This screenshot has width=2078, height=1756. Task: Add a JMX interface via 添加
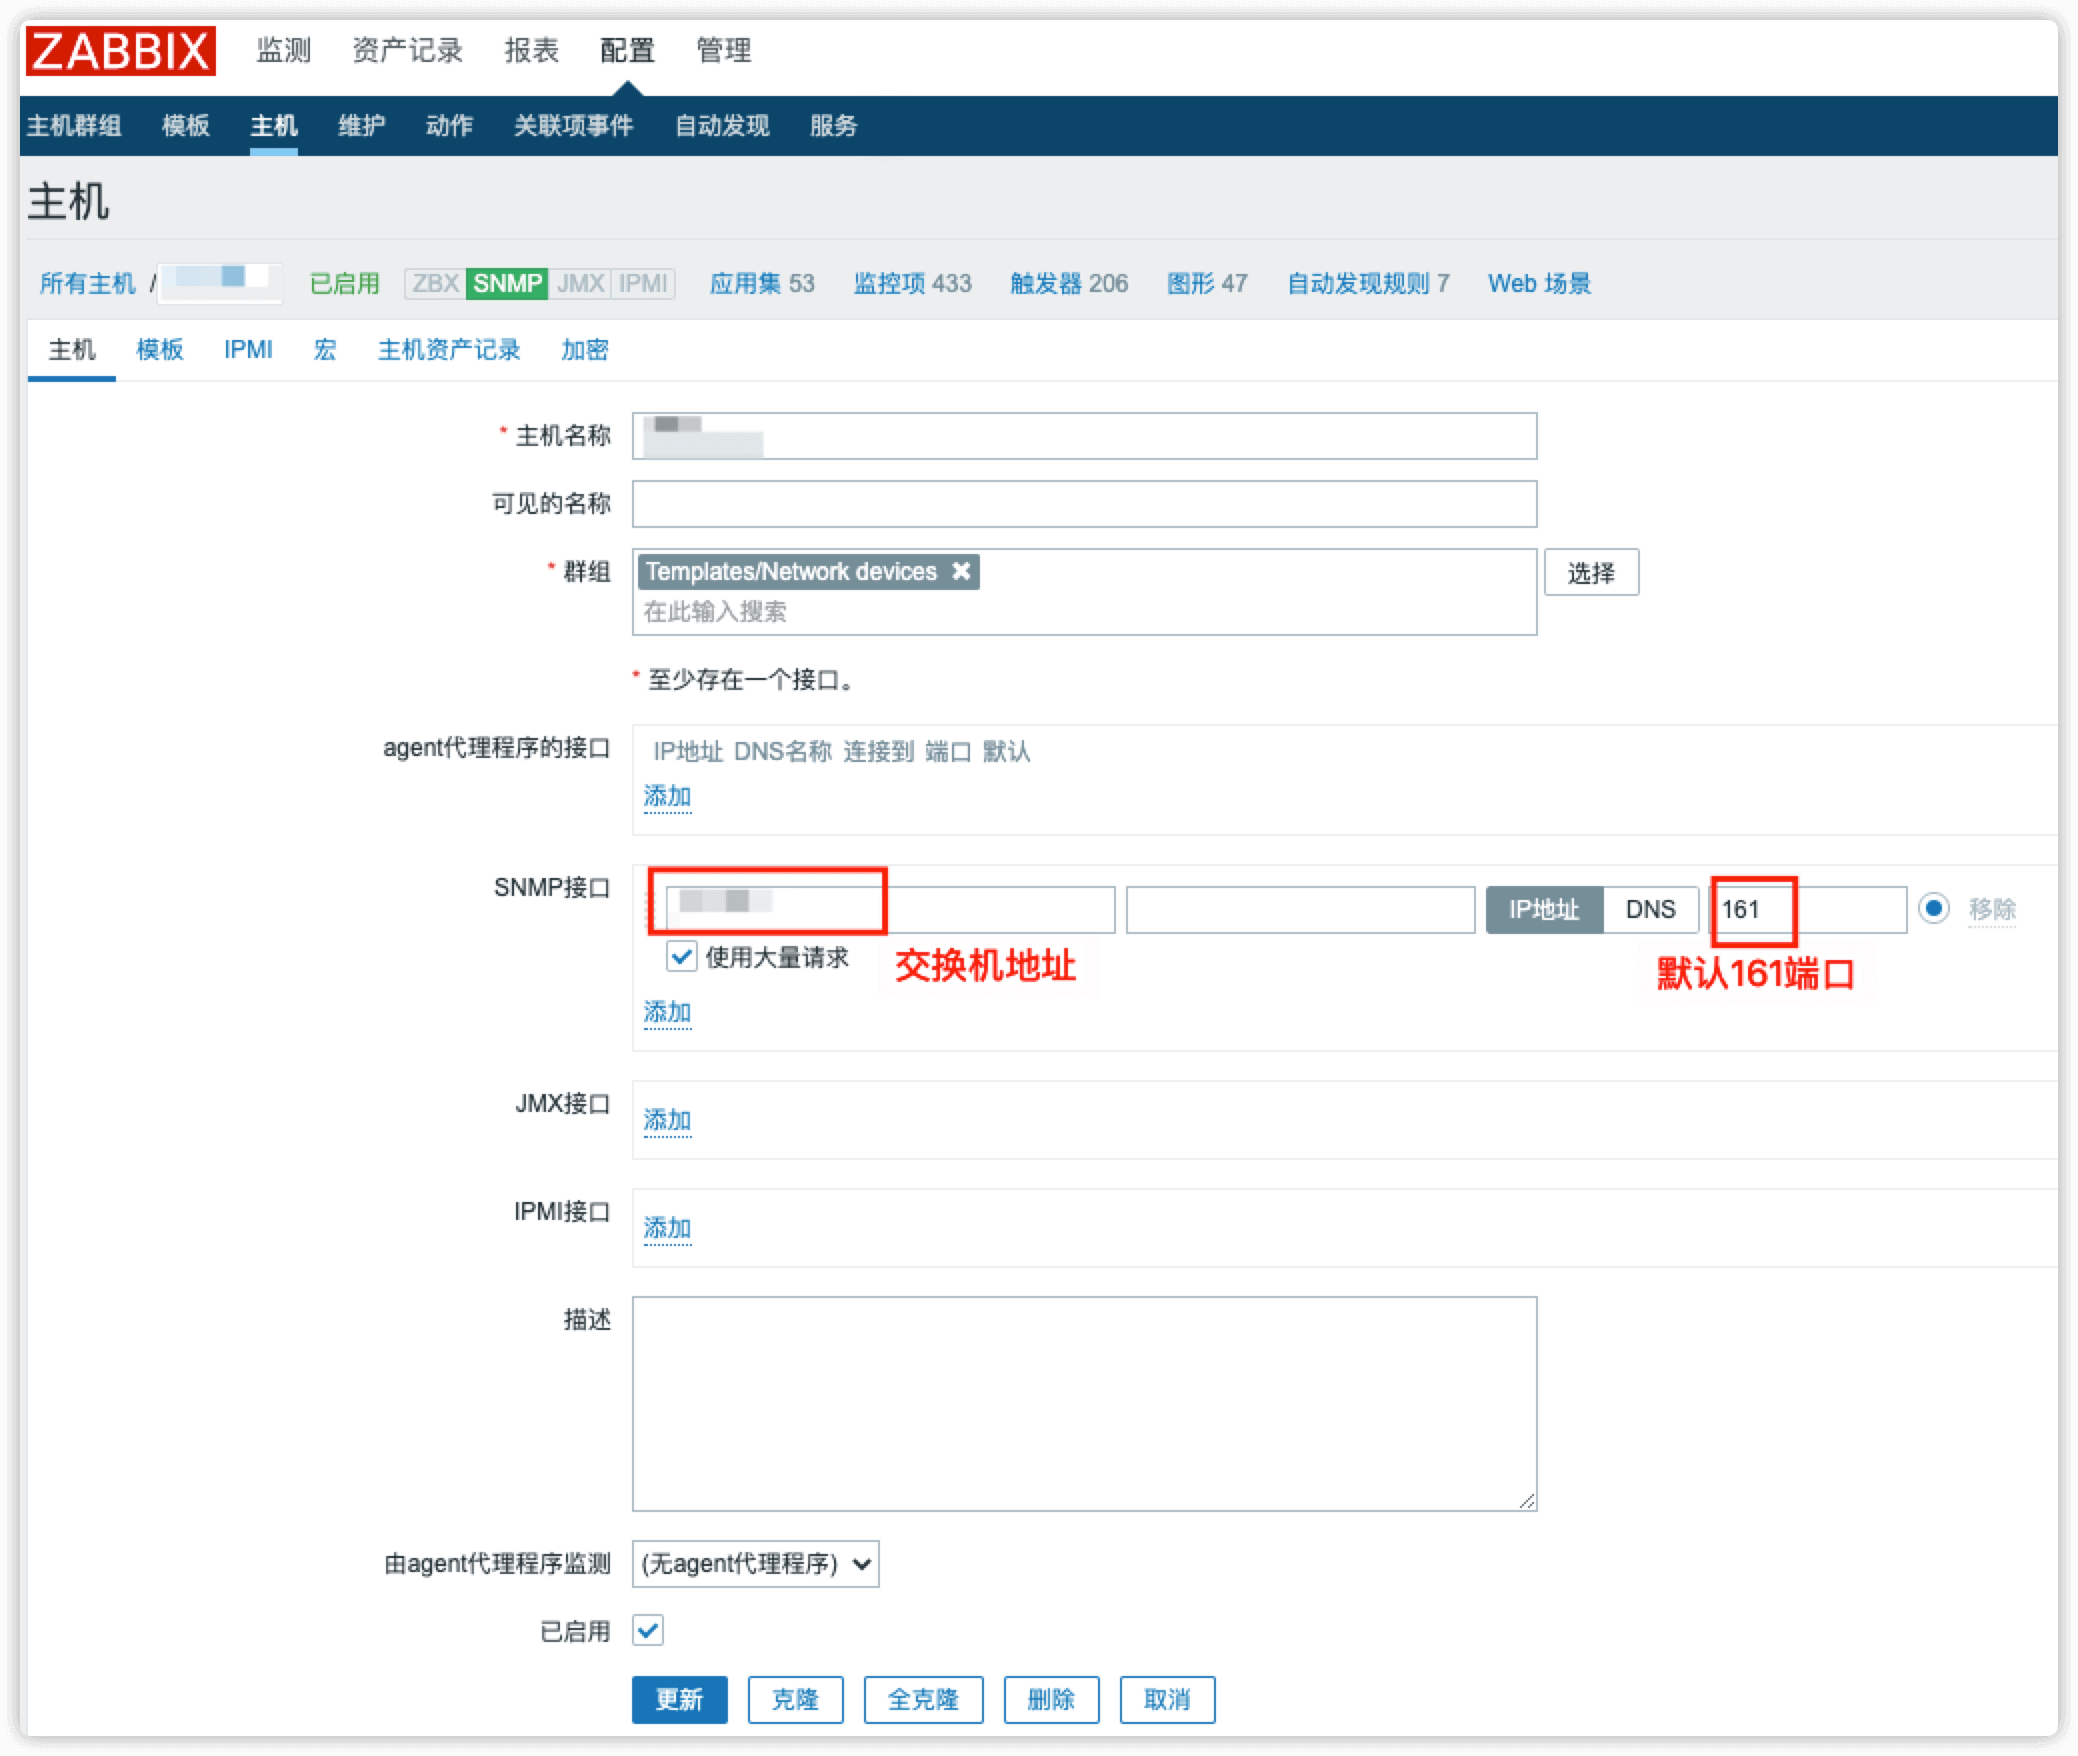click(667, 1120)
